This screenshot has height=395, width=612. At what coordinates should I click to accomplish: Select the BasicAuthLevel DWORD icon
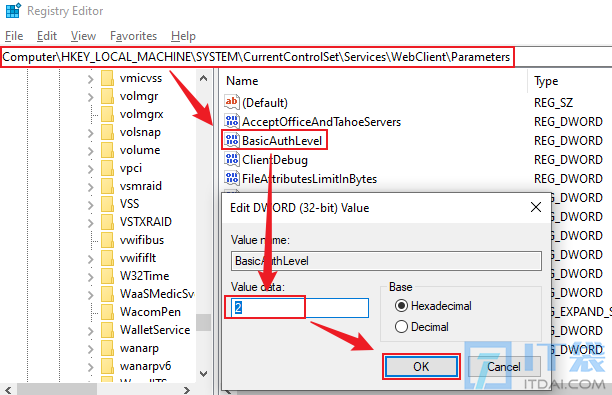(231, 140)
